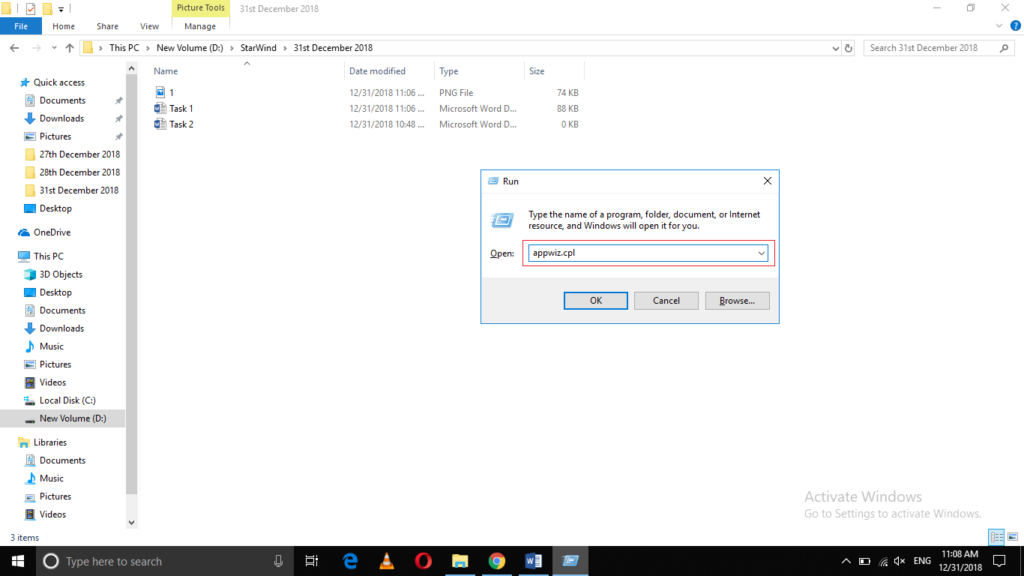The width and height of the screenshot is (1024, 576).
Task: Show hidden system tray icons
Action: 846,561
